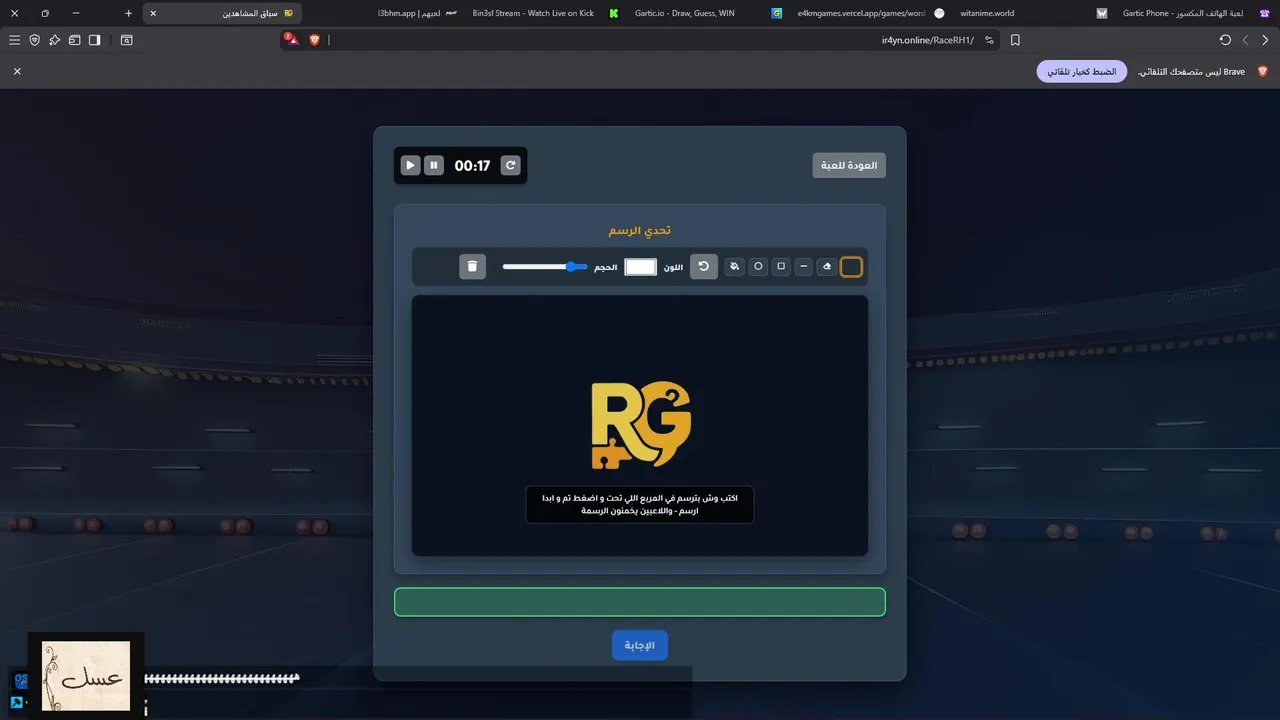Screen dimensions: 1280x720
Task: Open the white color picker swatch
Action: pos(641,267)
